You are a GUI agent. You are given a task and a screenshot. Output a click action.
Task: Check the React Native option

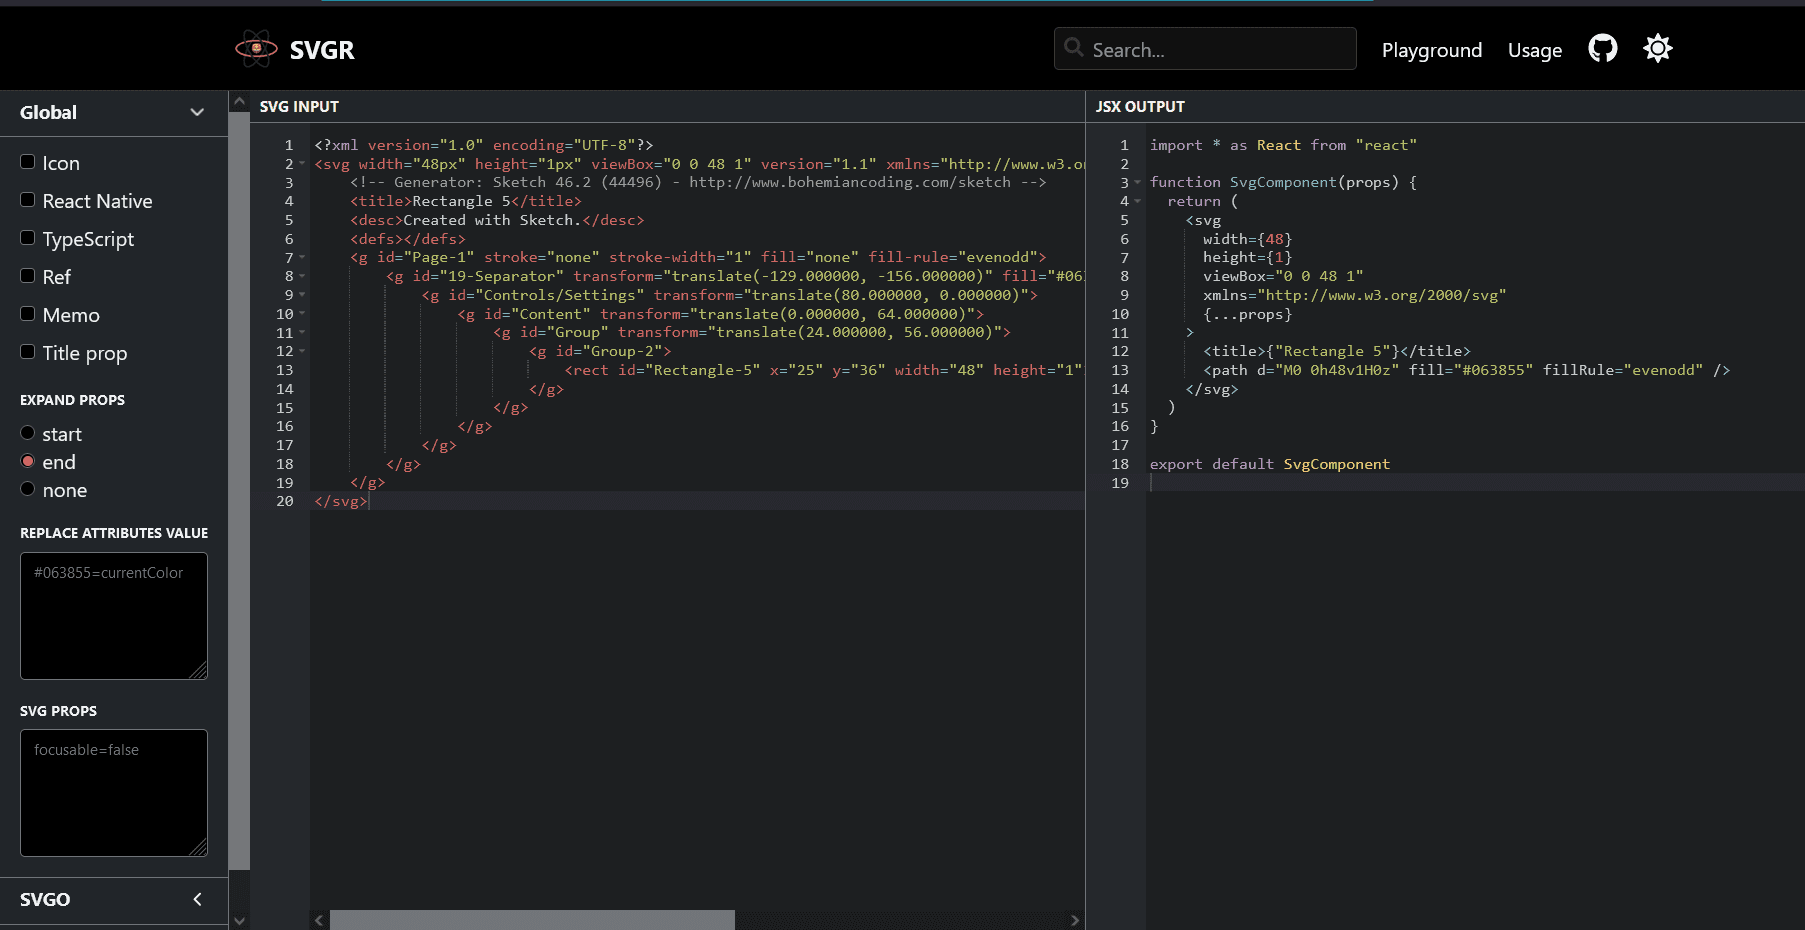28,200
